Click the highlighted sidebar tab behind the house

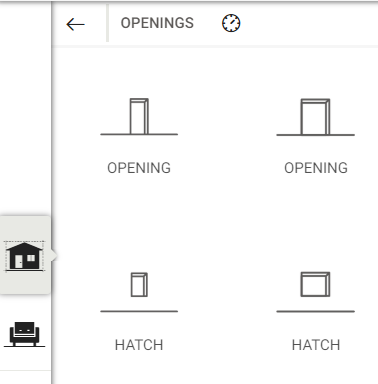pos(25,255)
